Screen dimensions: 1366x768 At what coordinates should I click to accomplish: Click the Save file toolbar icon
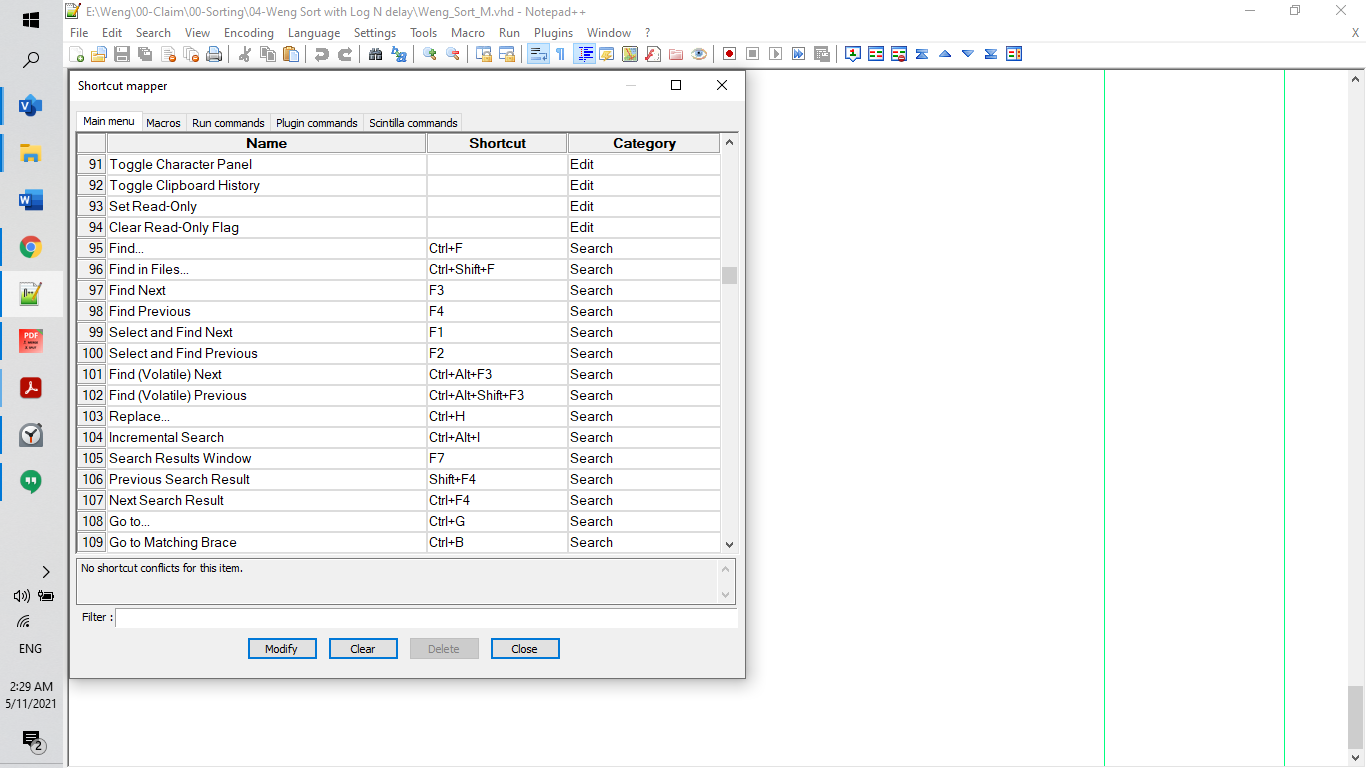pos(121,54)
